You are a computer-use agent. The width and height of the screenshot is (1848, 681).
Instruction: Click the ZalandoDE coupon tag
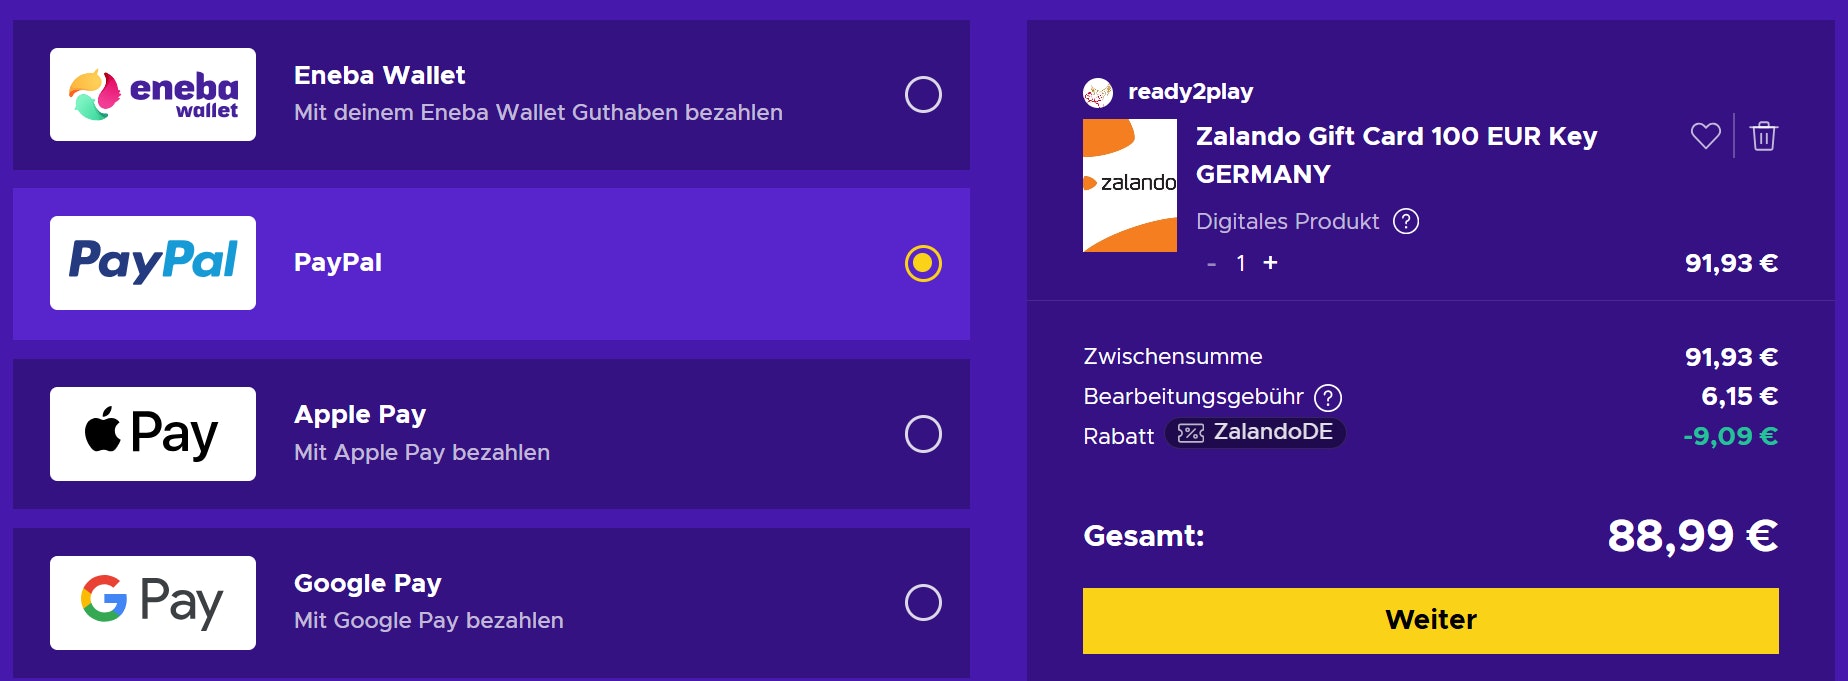point(1256,434)
